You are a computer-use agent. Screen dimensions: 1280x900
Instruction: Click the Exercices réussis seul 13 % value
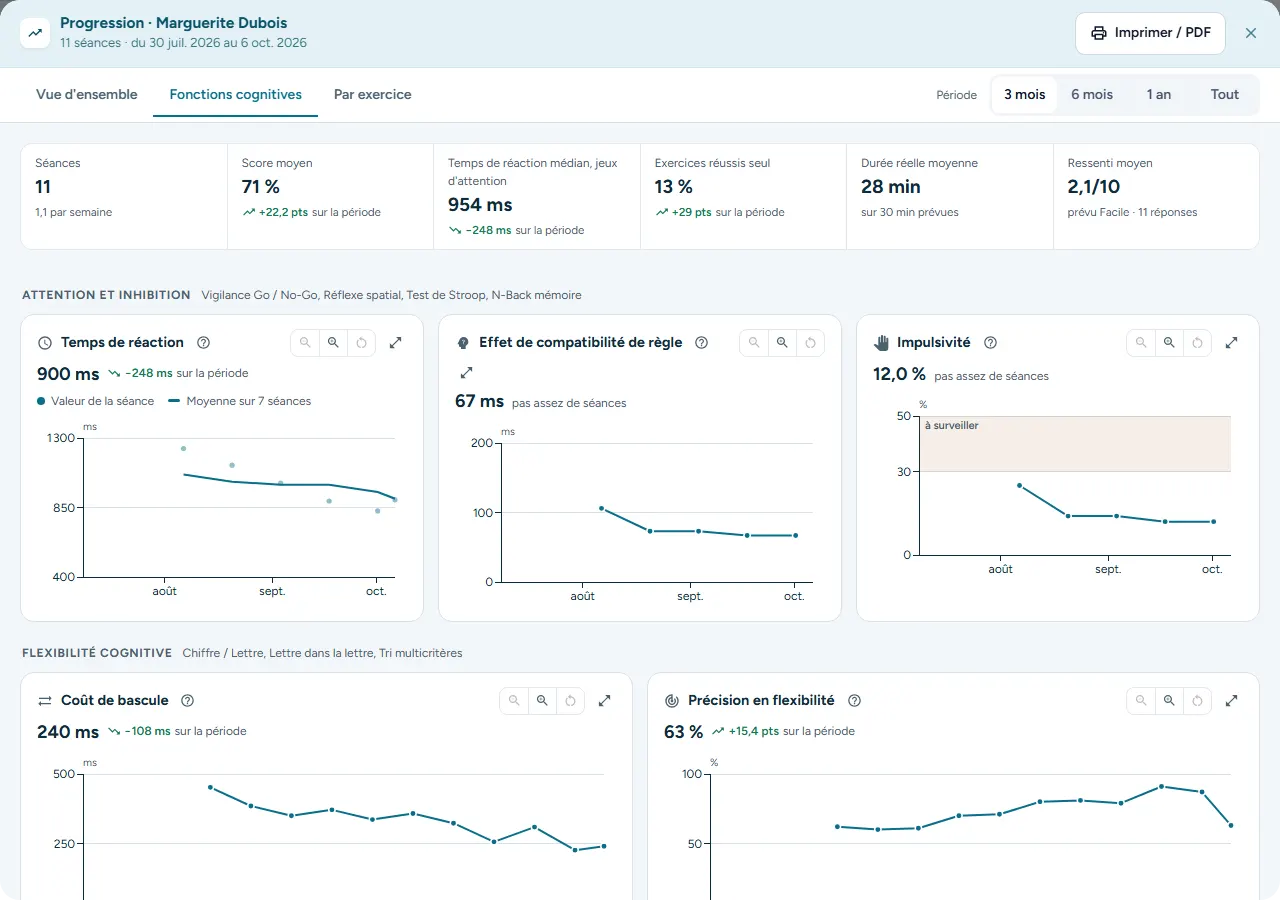[x=674, y=187]
